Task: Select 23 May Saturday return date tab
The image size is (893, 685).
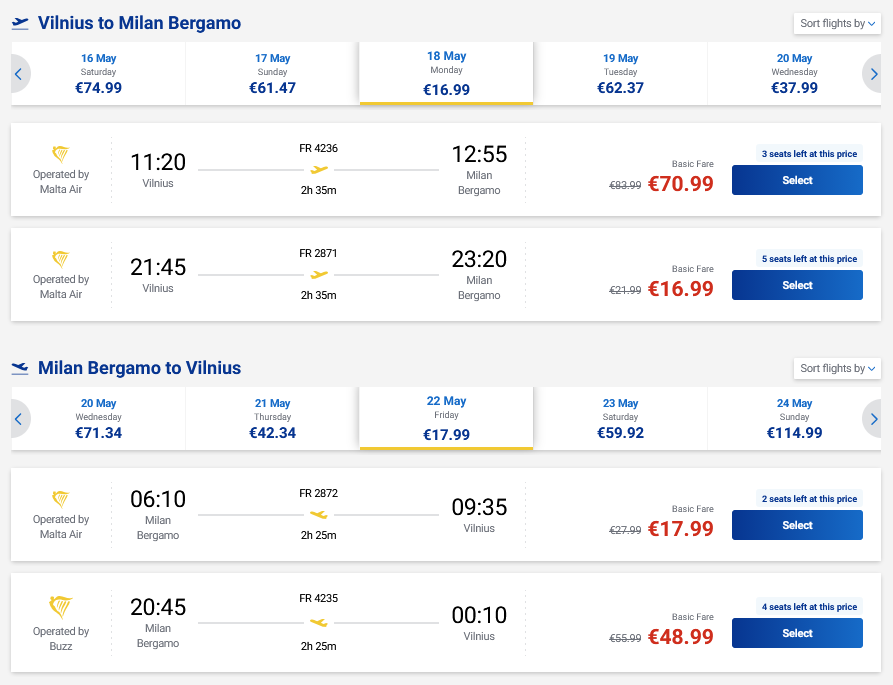Action: [x=620, y=419]
